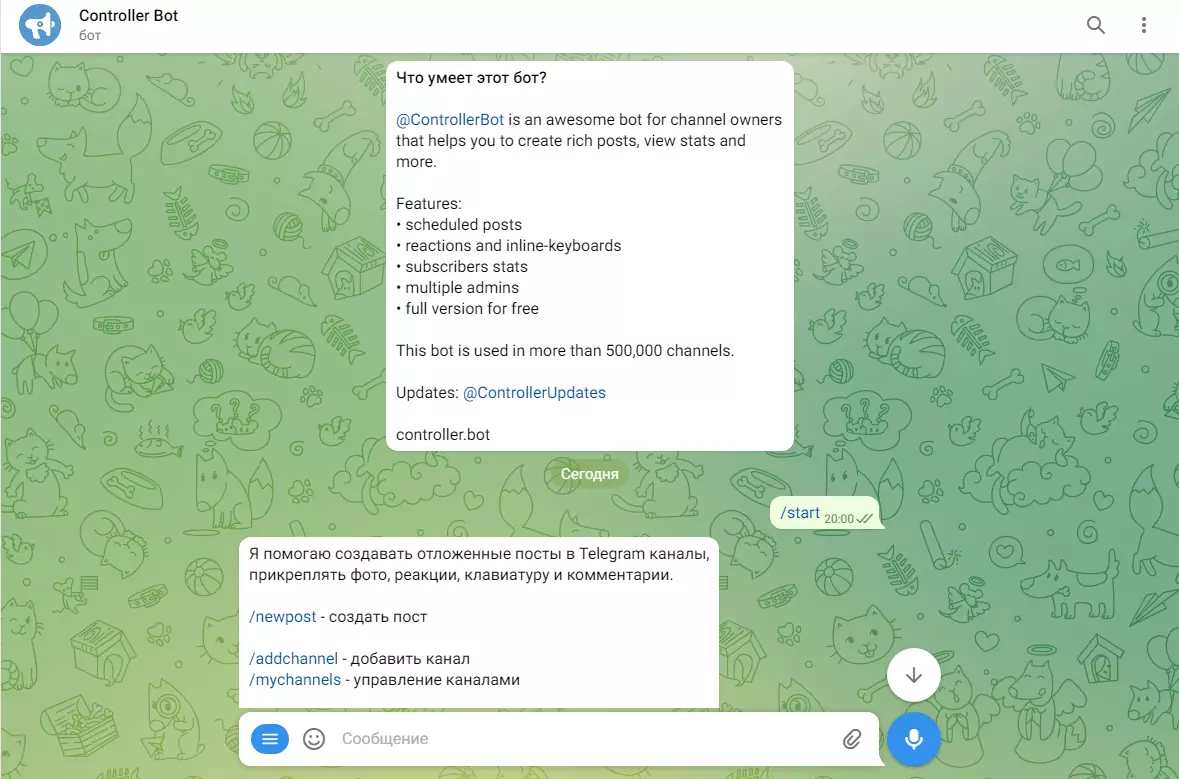The image size is (1179, 779).
Task: Start voice message recording with the microphone button
Action: coord(914,739)
